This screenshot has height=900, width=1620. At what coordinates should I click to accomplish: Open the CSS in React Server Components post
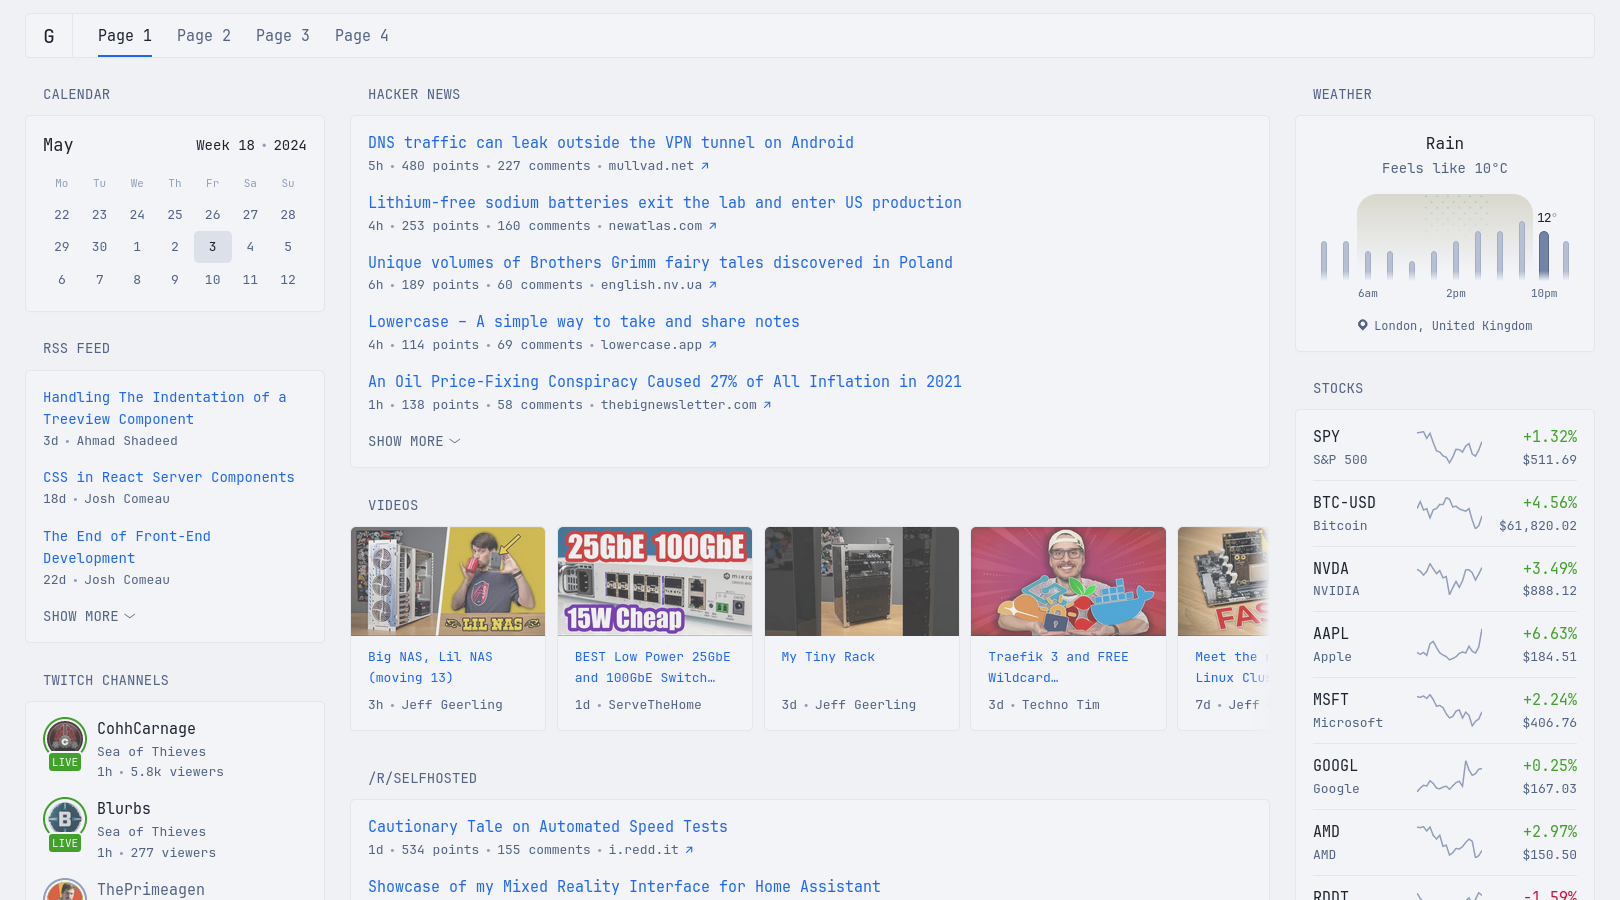point(169,477)
